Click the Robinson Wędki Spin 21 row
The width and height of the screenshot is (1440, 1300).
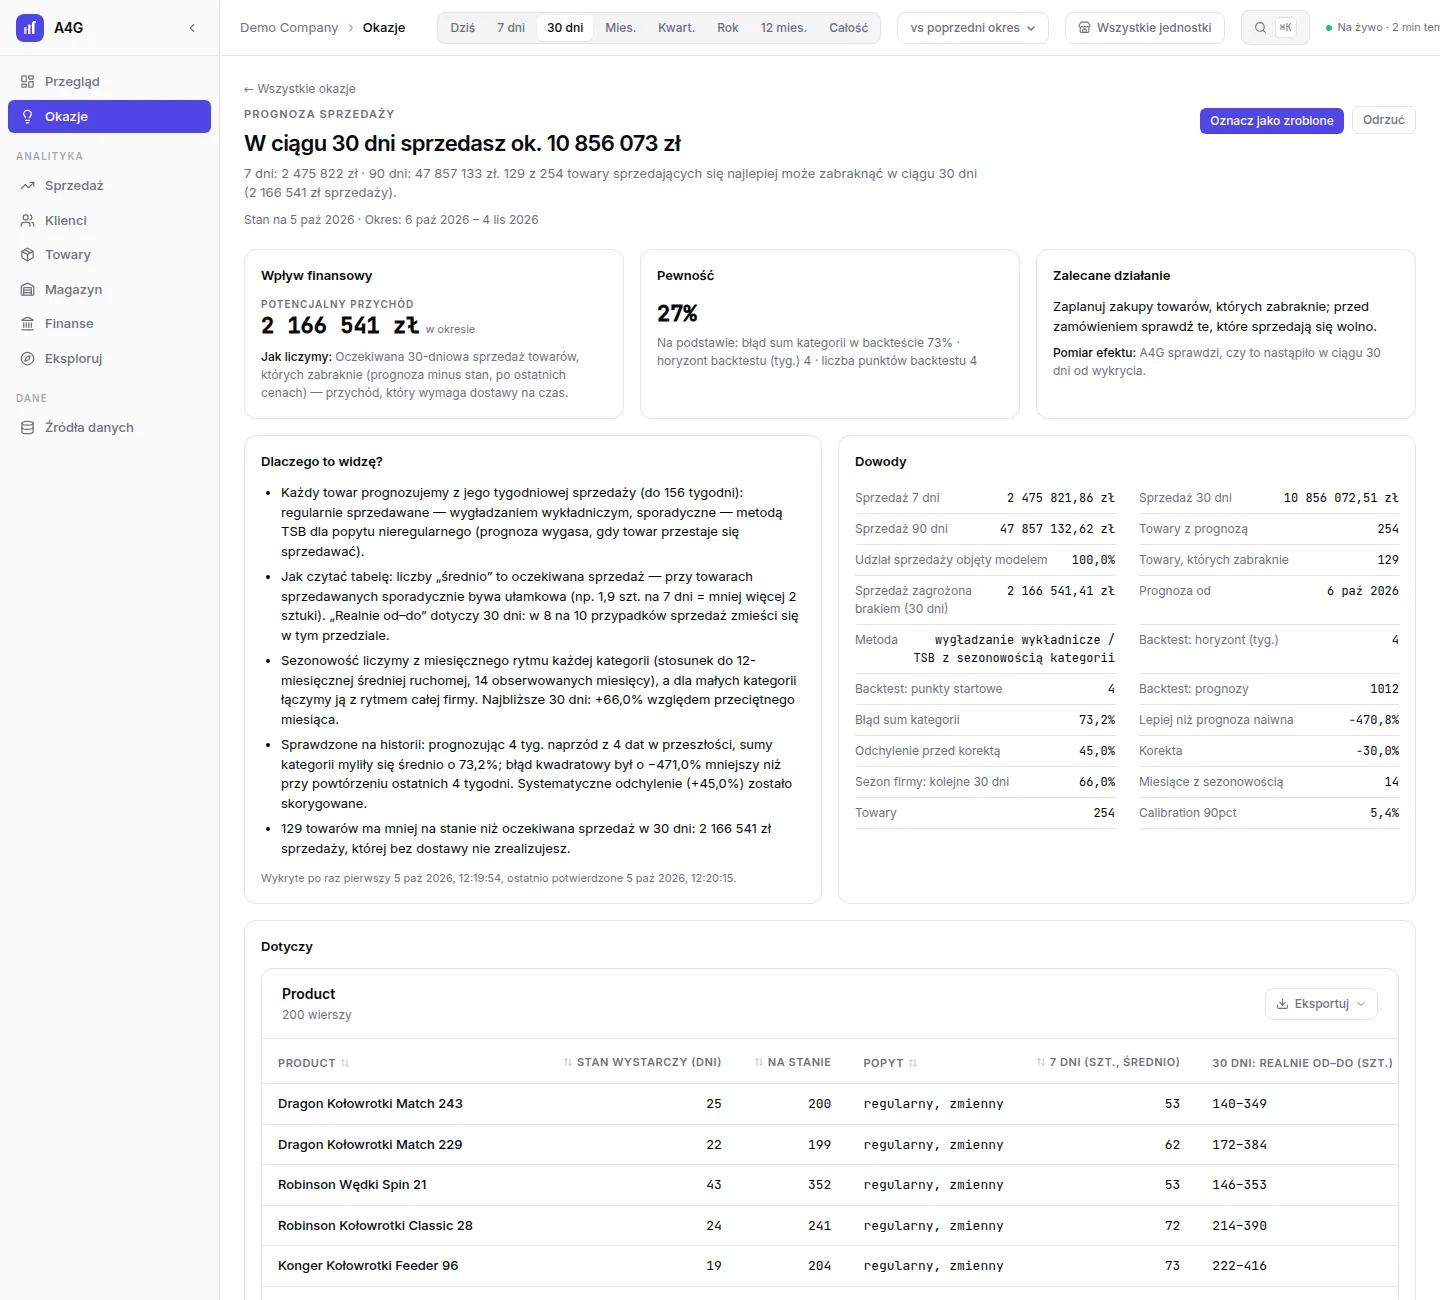829,1185
